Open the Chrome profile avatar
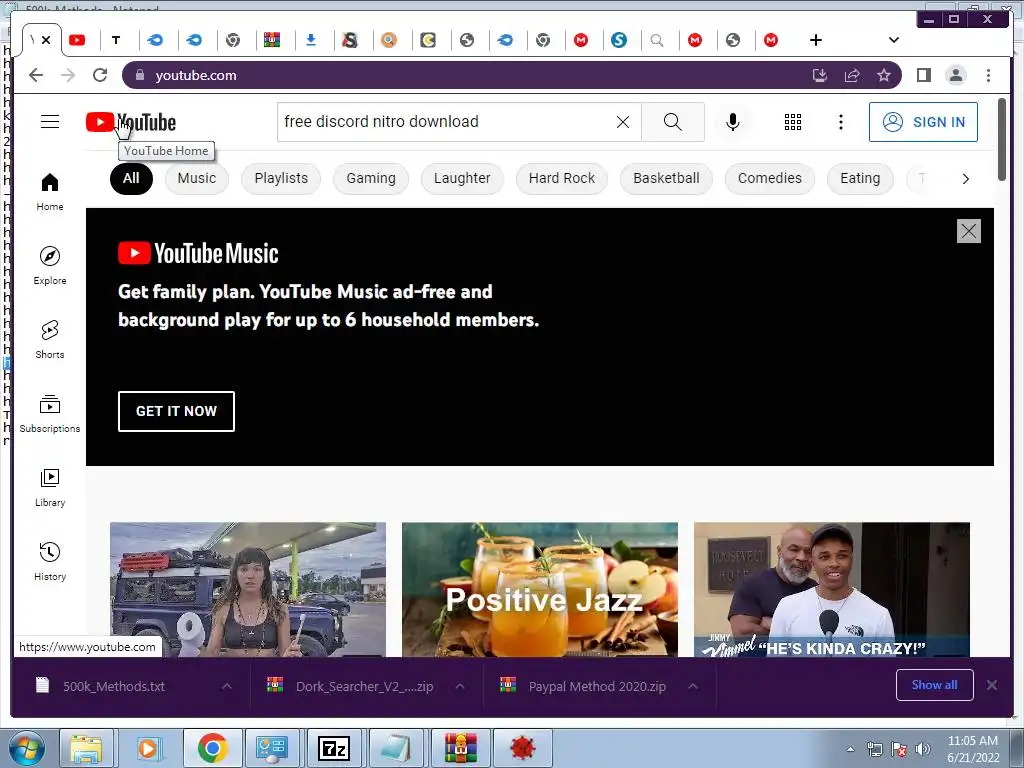The image size is (1024, 768). 955,75
